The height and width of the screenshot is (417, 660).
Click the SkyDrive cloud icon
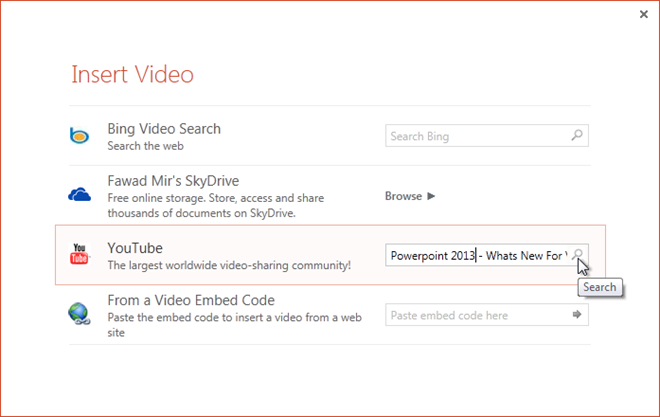tap(80, 195)
